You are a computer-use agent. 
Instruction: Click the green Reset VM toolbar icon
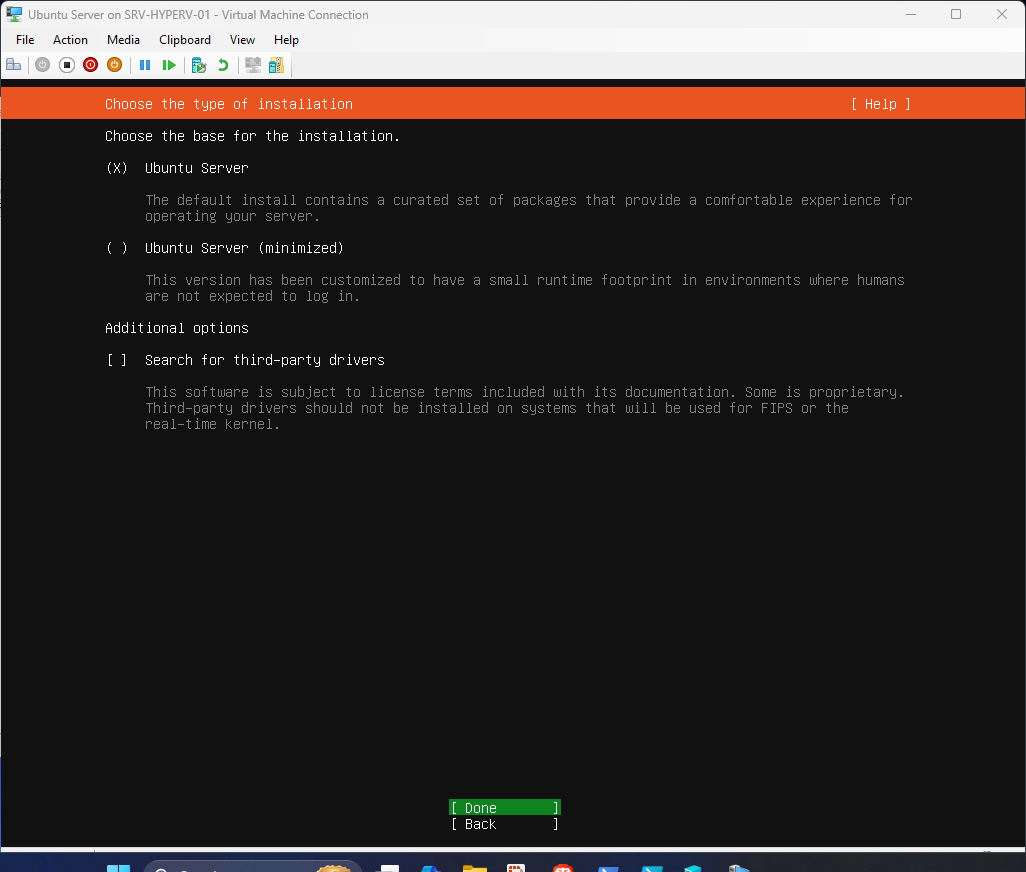tap(169, 64)
